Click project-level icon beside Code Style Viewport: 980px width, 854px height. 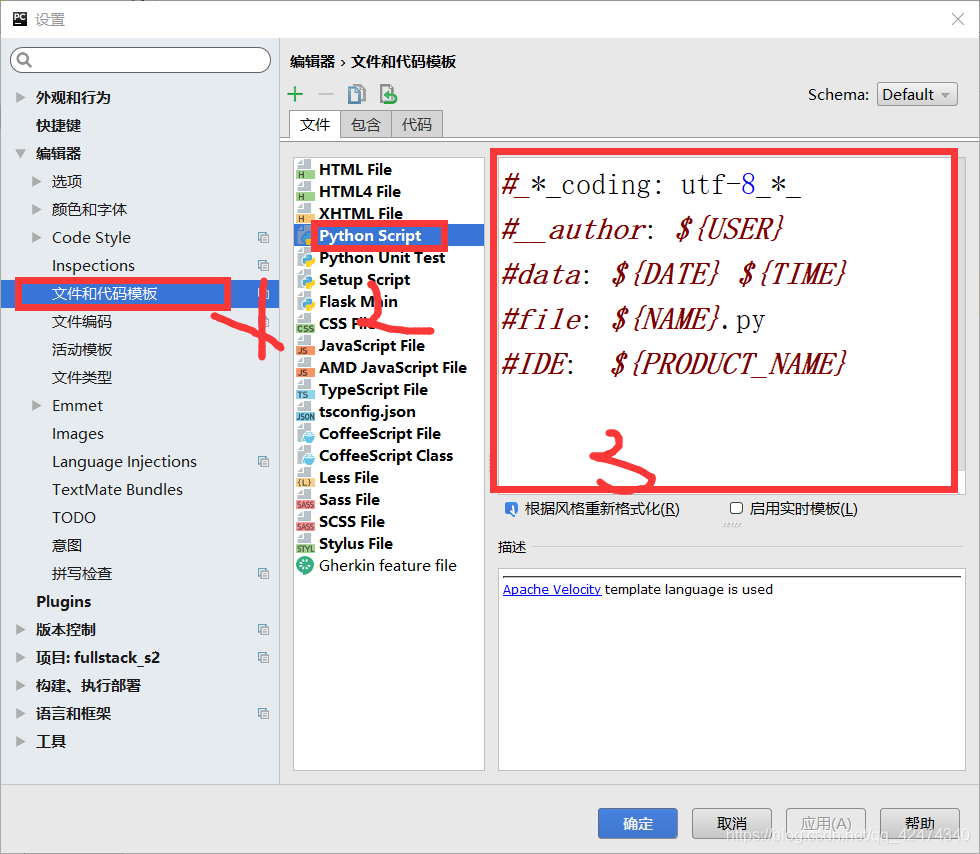coord(263,238)
